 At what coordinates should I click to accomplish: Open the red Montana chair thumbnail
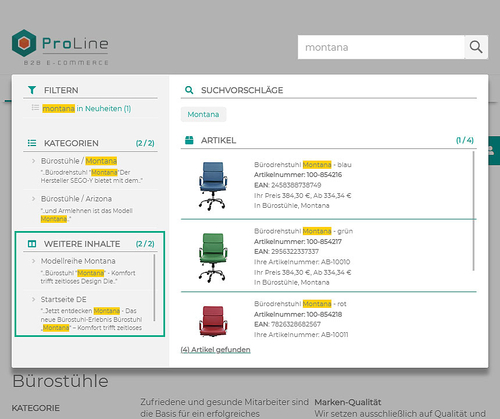click(213, 321)
